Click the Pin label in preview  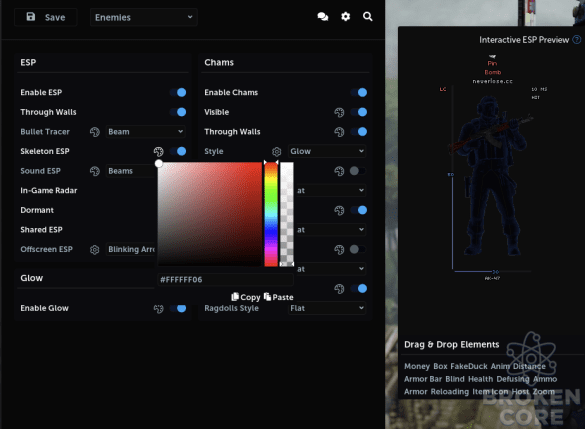pyautogui.click(x=492, y=63)
